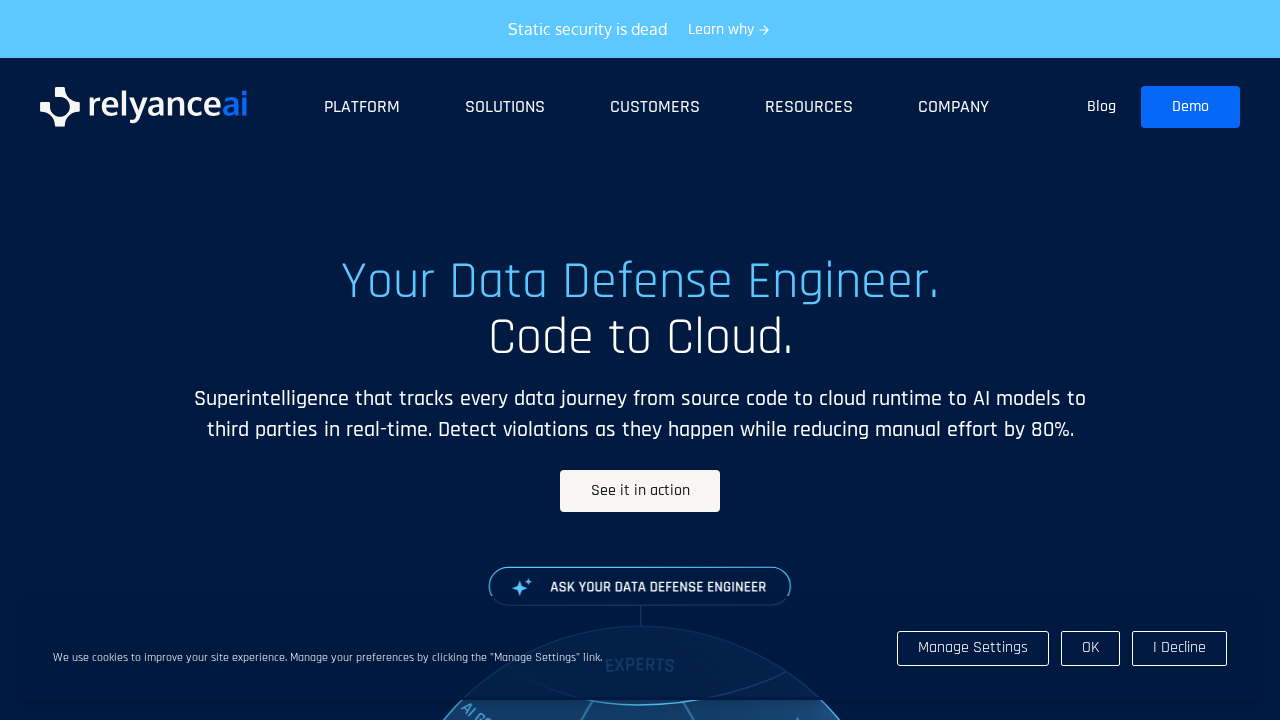The width and height of the screenshot is (1280, 720).
Task: Open the 'Learn why' banner link
Action: (728, 30)
